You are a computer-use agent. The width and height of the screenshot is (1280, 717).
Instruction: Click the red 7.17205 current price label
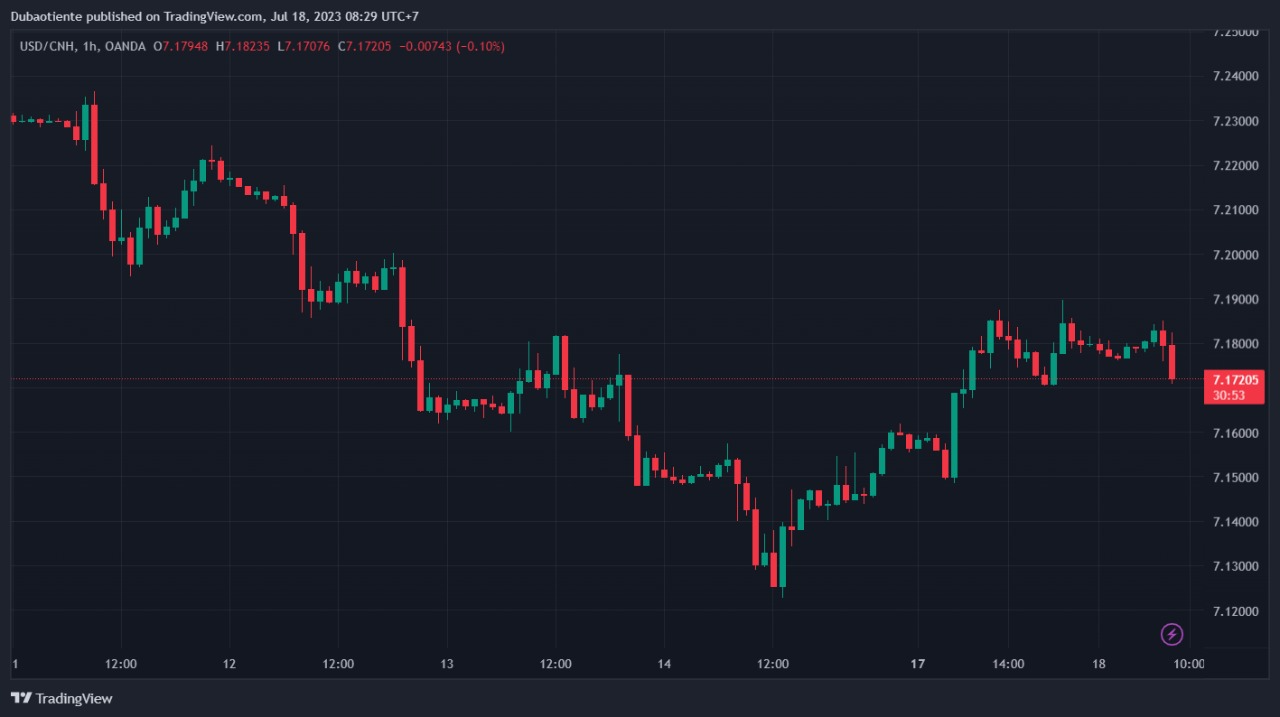click(1235, 380)
